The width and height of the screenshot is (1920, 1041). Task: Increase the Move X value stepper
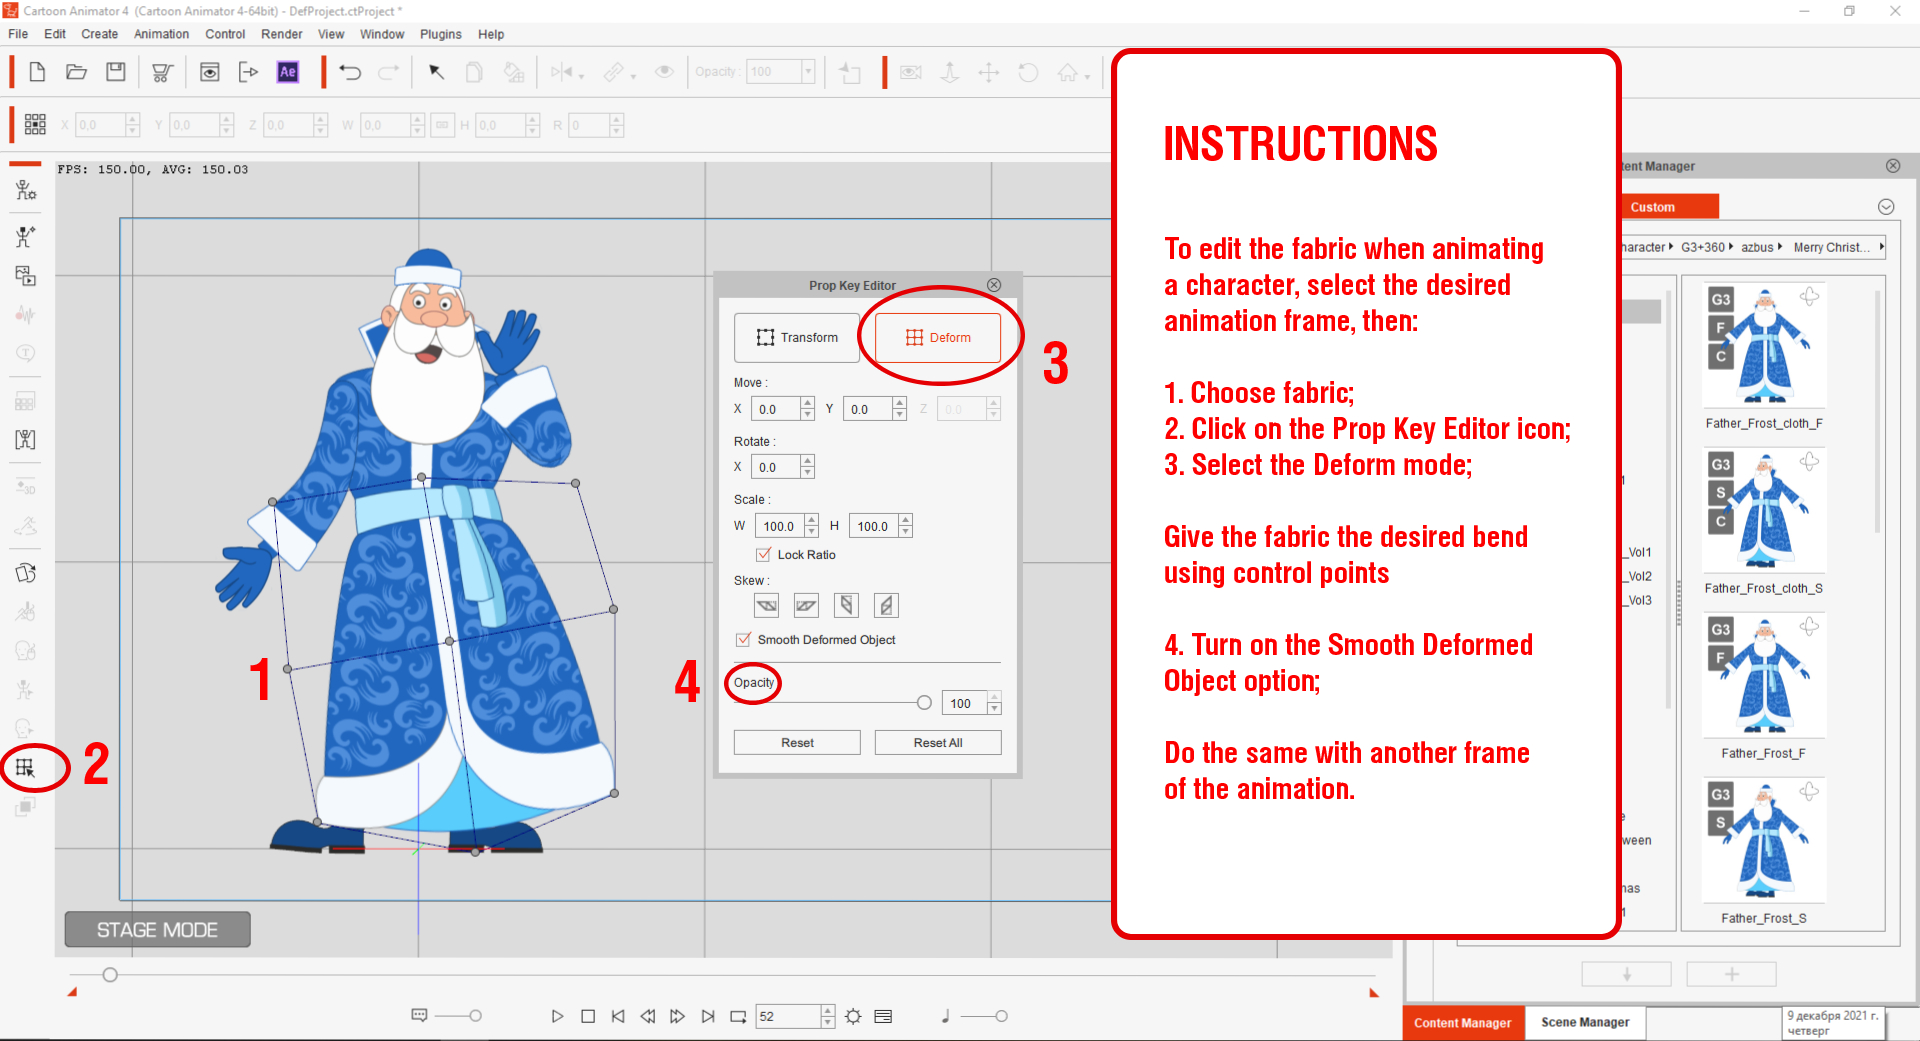coord(808,404)
